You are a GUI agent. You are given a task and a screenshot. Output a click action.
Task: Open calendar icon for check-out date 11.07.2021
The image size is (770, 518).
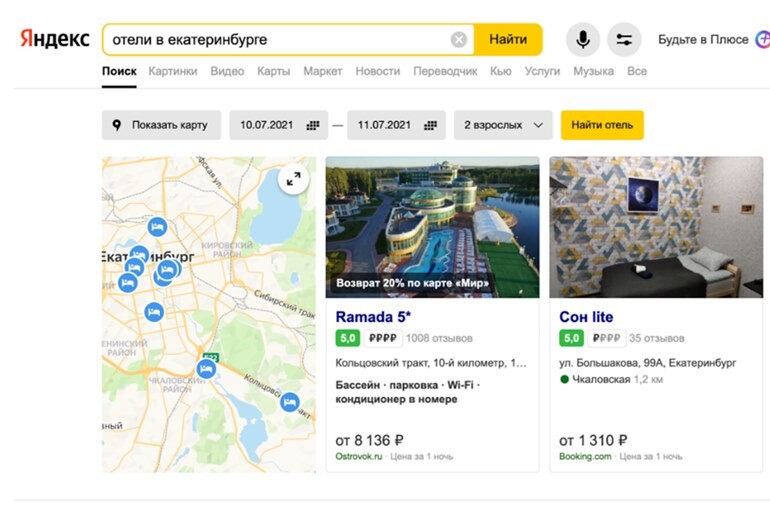point(430,125)
